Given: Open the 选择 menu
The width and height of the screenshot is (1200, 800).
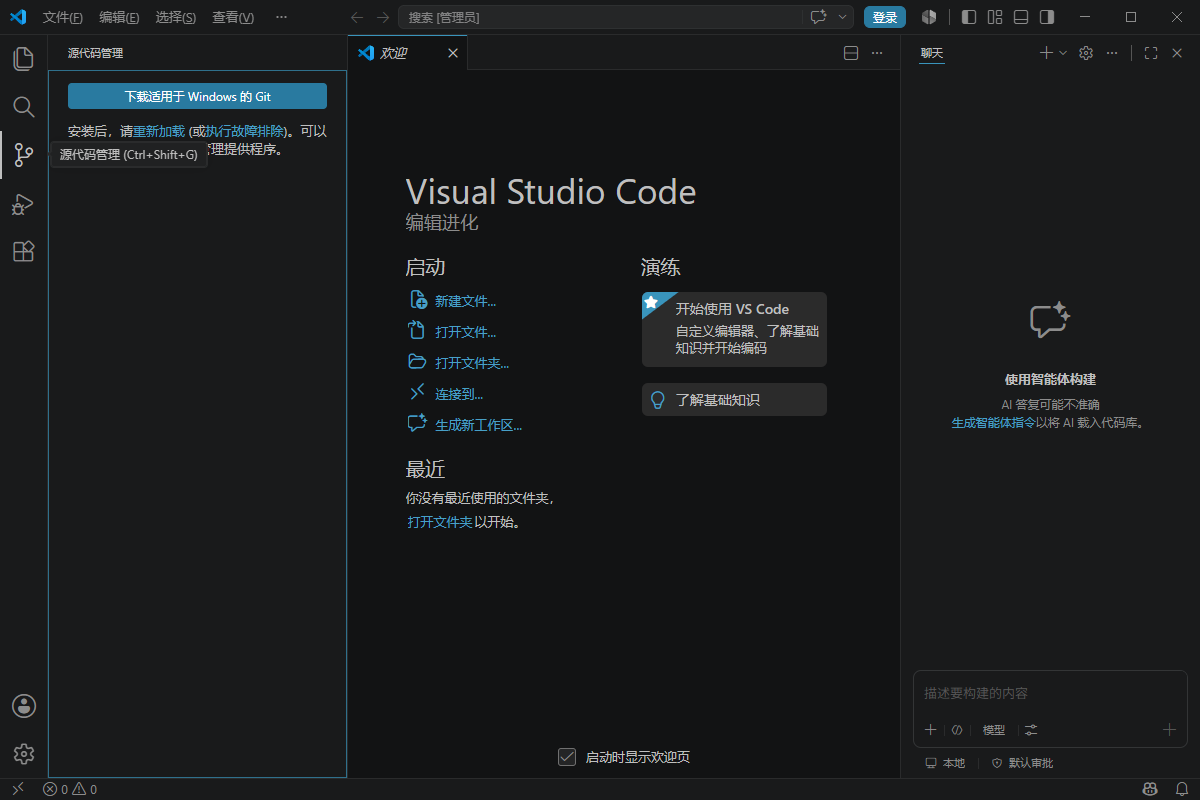Looking at the screenshot, I should 176,17.
